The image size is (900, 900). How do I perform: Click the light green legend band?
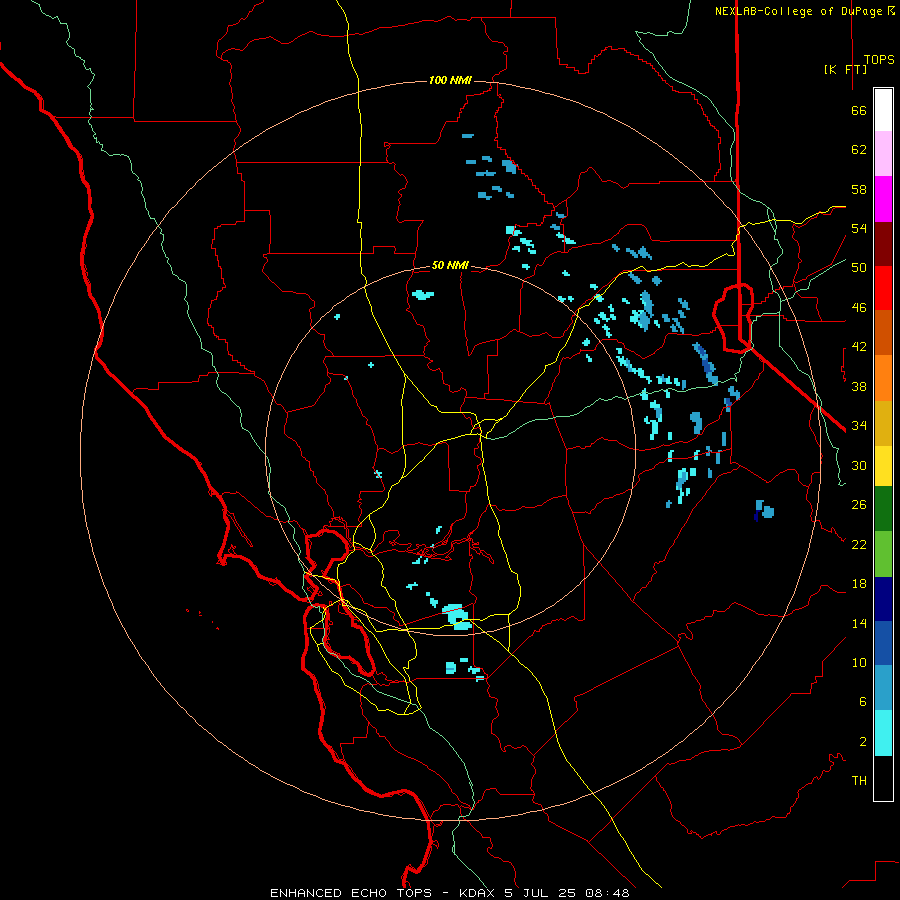point(883,554)
